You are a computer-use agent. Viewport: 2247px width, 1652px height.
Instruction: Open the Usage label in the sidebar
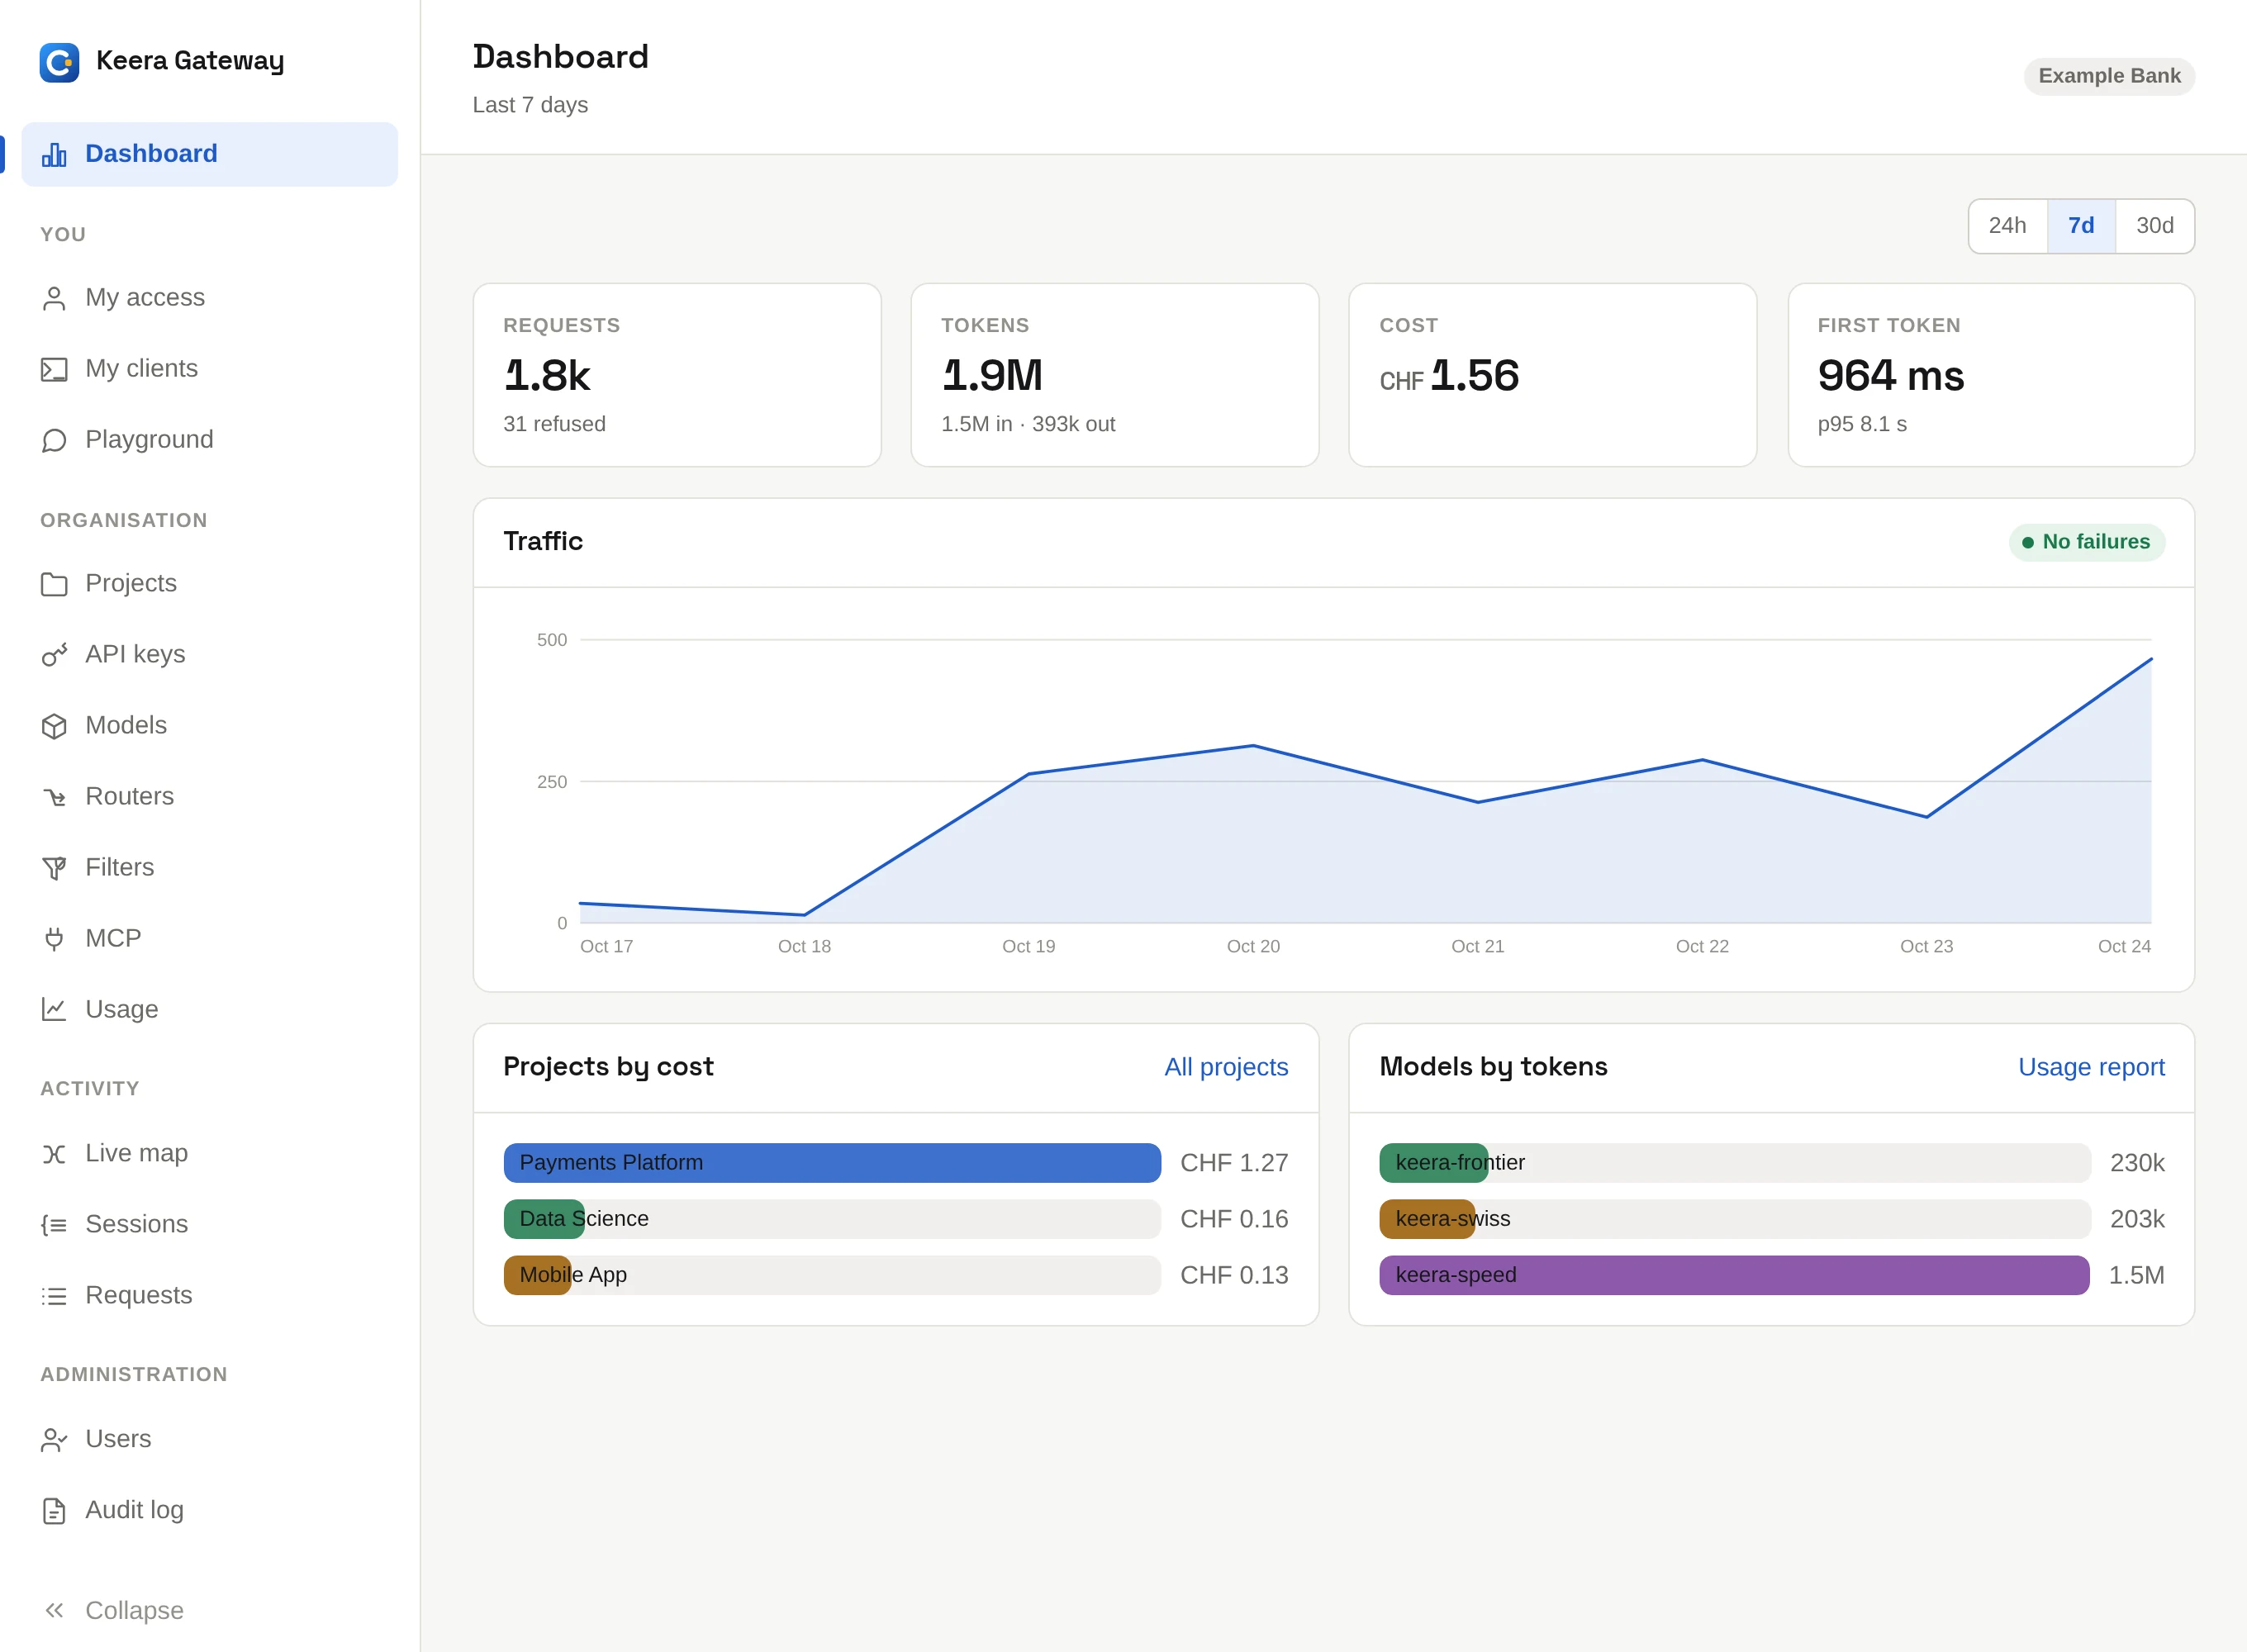pos(122,1009)
